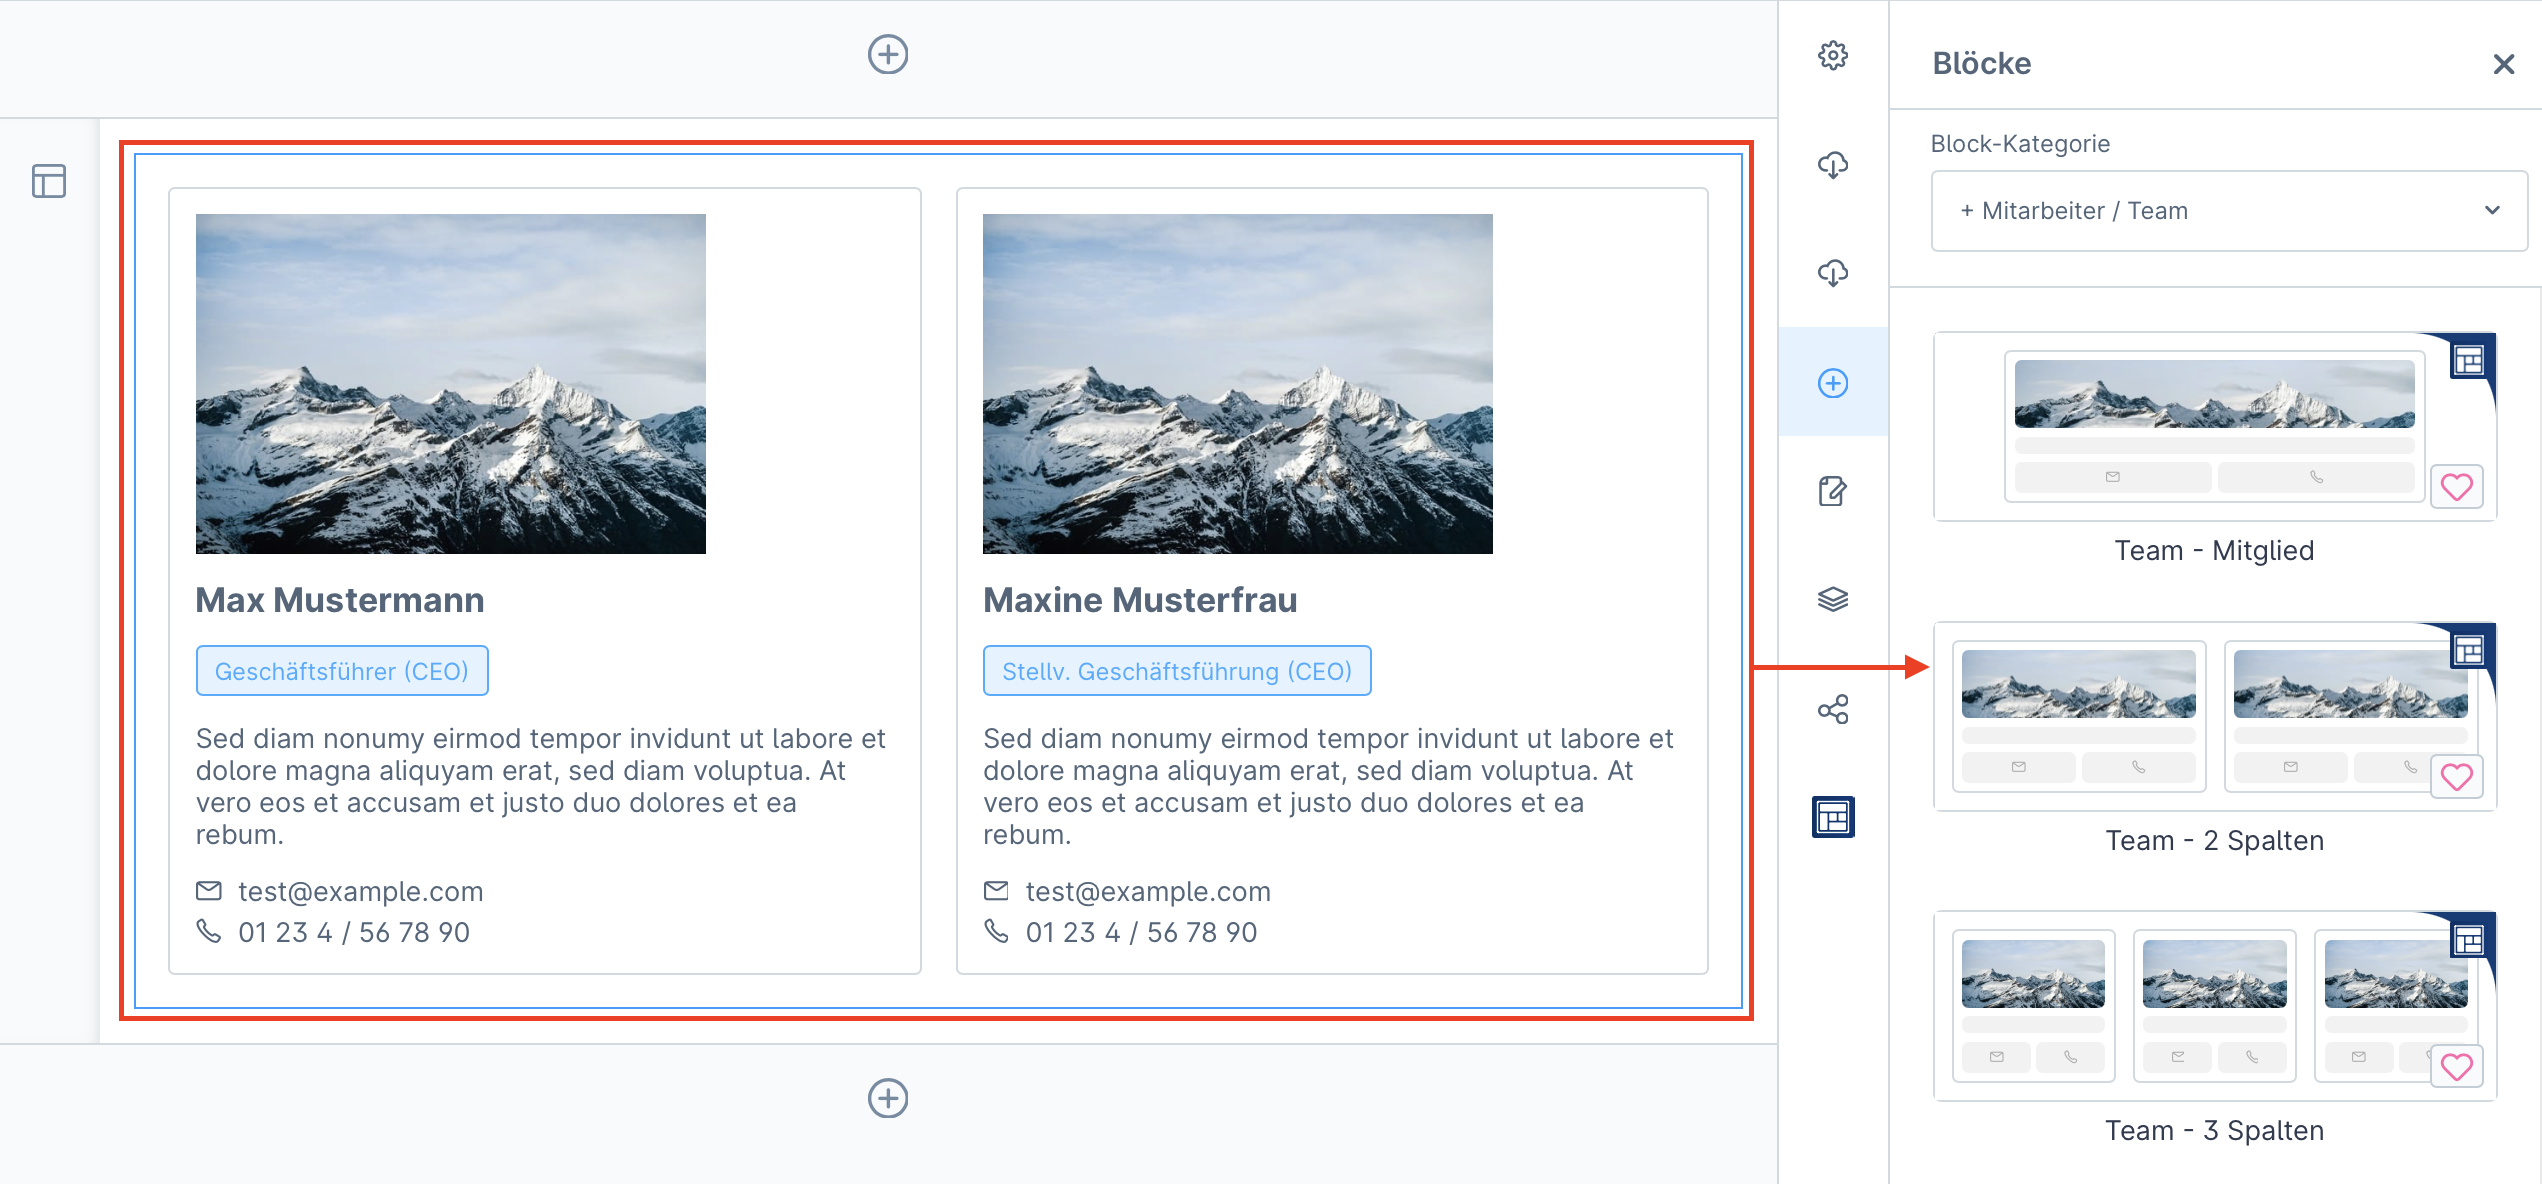Screen dimensions: 2542x1184
Task: Add a section with the bottom plus circle
Action: click(887, 1098)
